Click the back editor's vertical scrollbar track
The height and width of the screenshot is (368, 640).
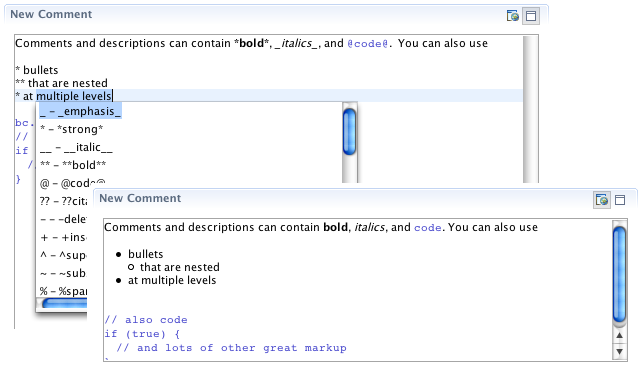click(x=531, y=109)
